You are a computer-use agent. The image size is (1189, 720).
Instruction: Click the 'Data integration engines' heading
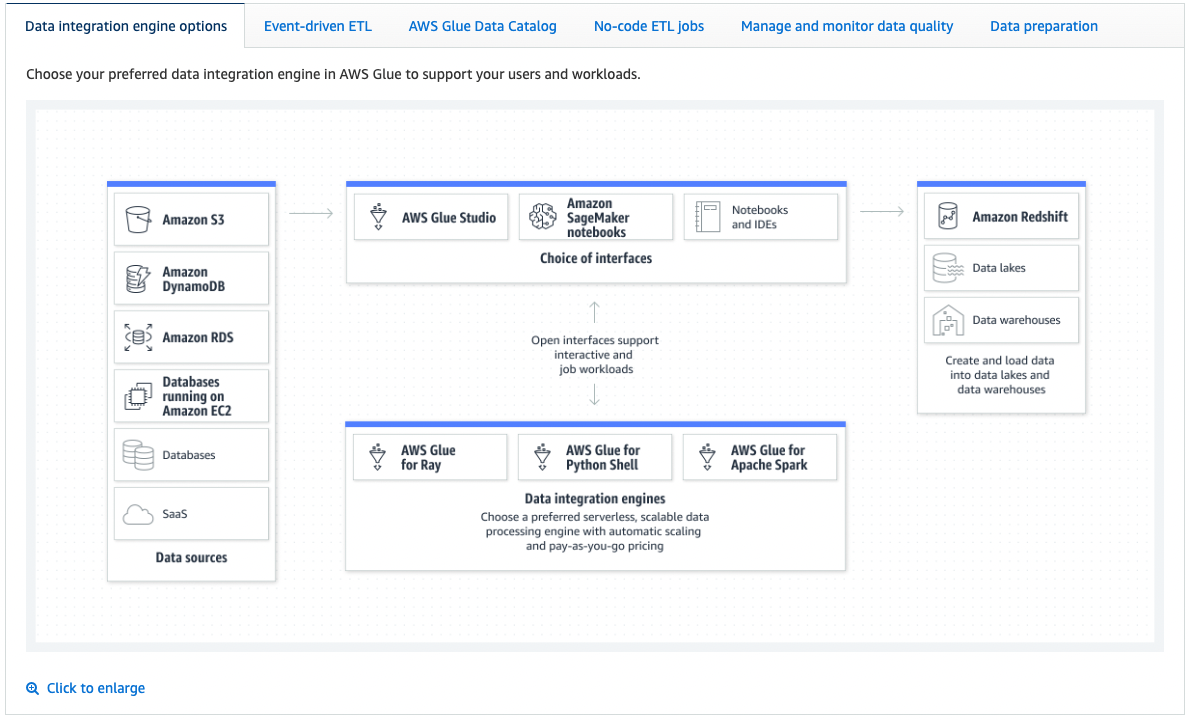[595, 499]
